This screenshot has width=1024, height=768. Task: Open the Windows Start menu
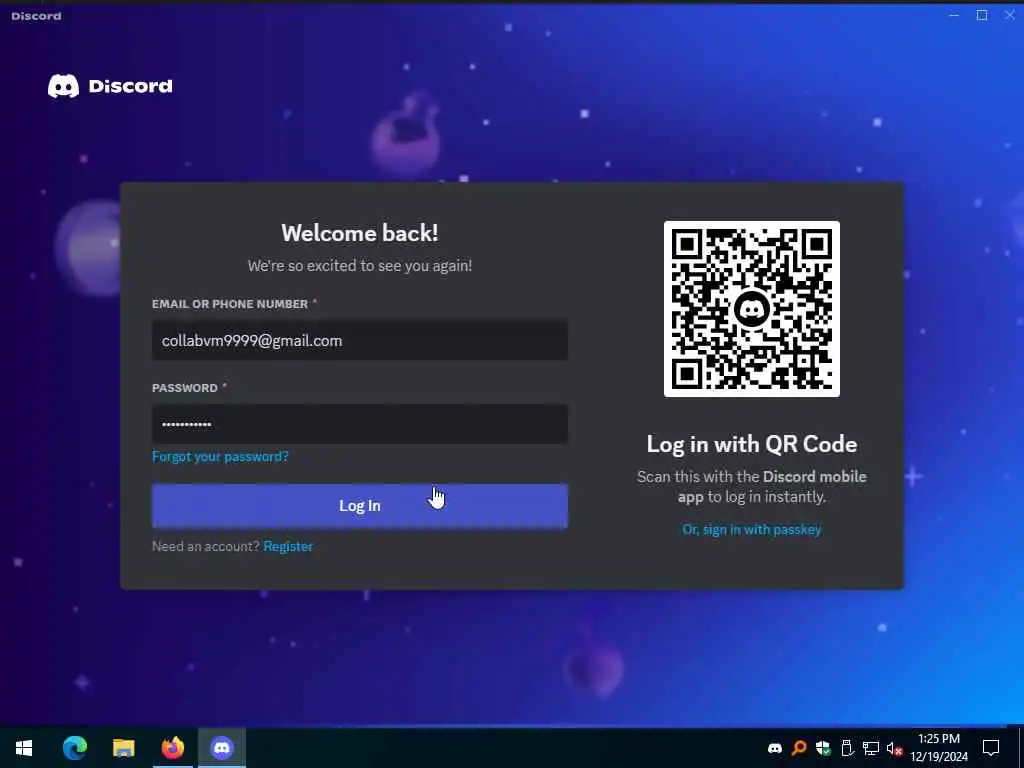tap(24, 748)
